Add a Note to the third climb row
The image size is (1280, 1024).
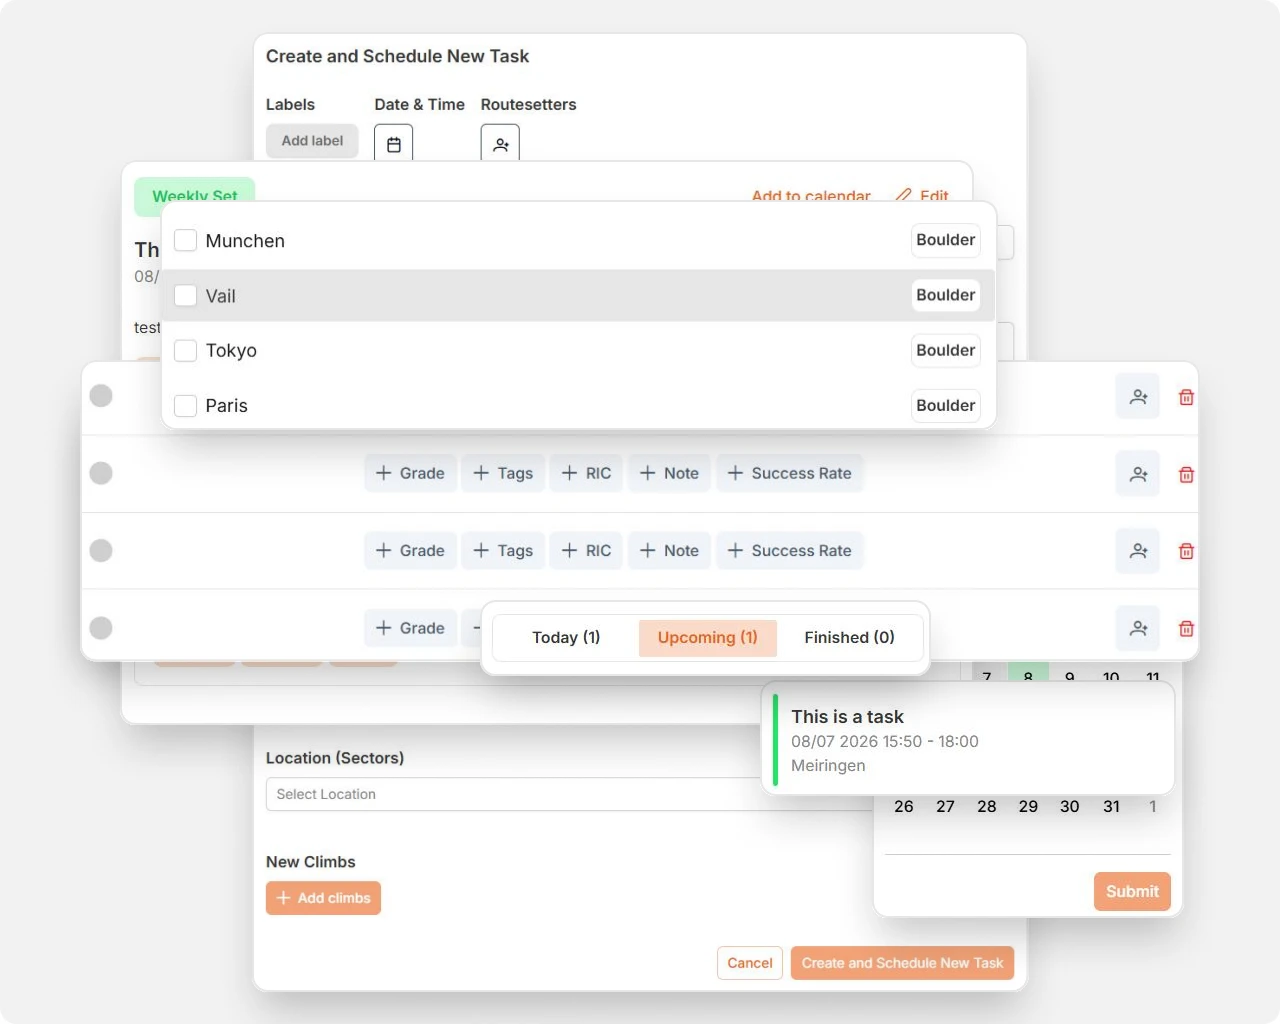coord(669,550)
